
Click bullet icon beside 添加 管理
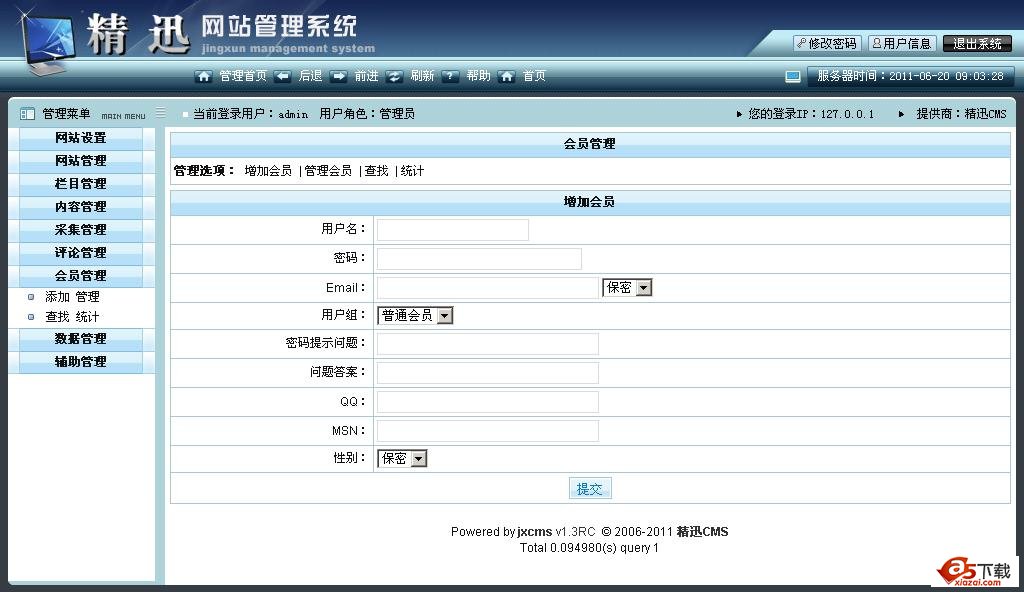[x=31, y=297]
